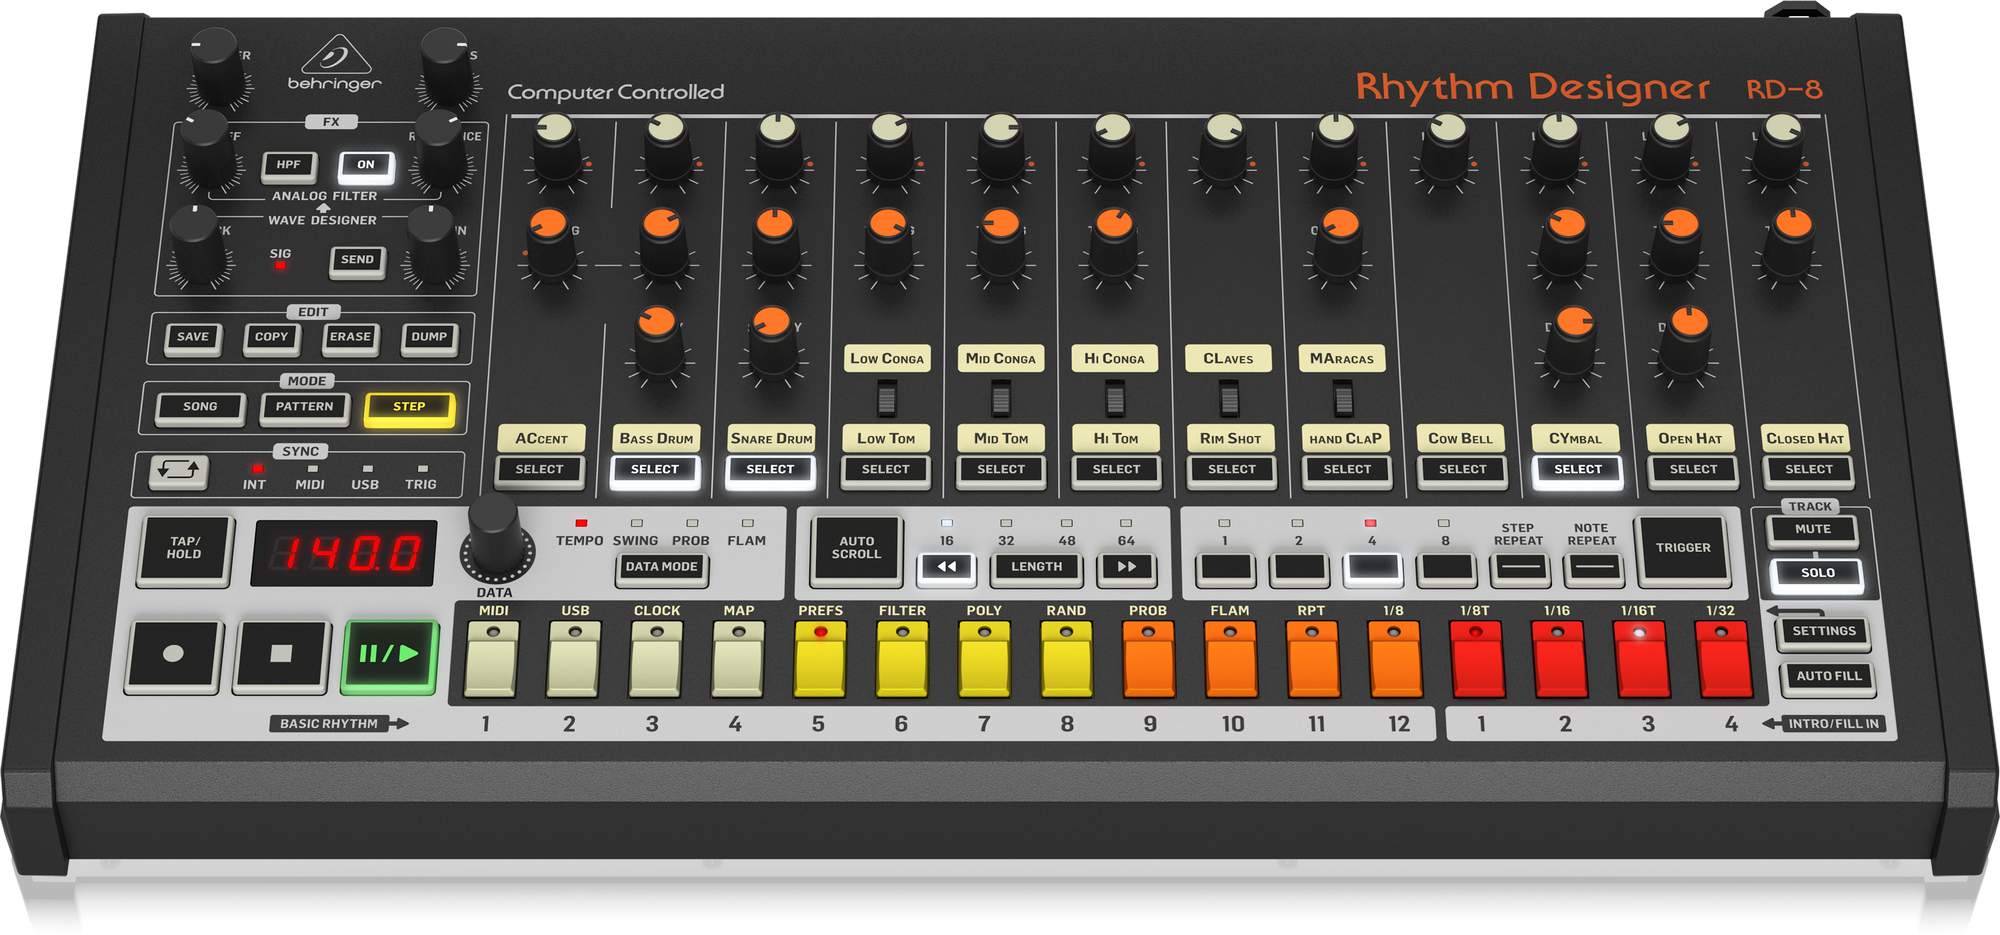Toggle the analog filter ON button

366,165
